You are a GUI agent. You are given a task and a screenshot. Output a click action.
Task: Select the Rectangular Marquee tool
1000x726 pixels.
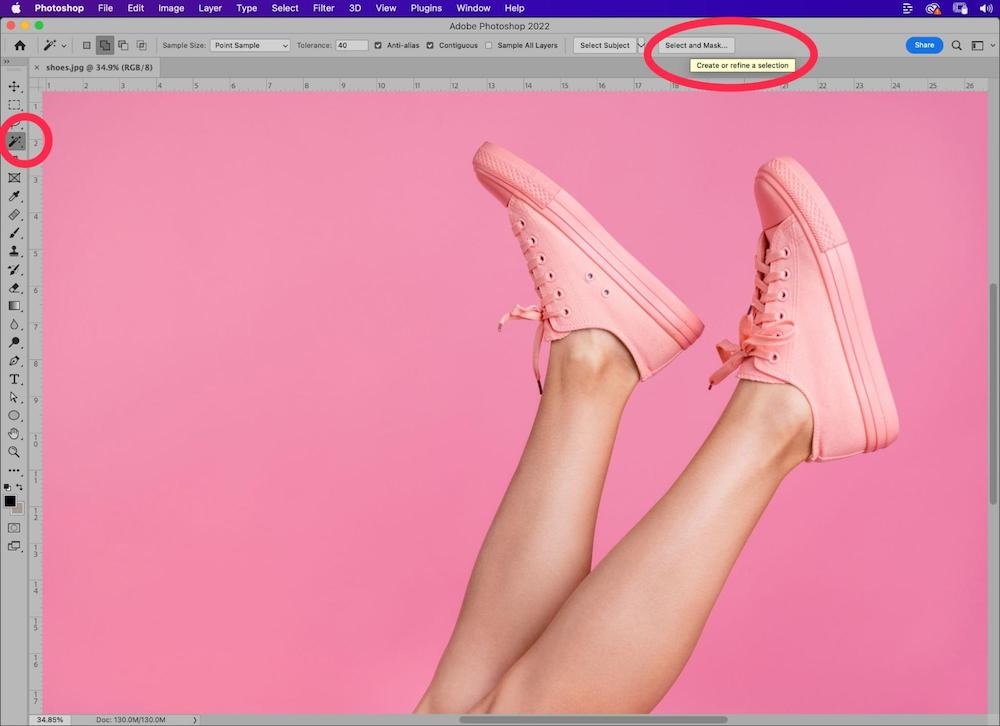tap(15, 105)
